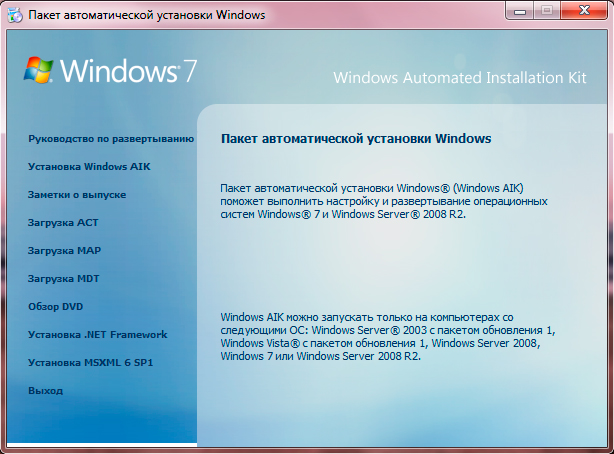Click the Windows 7 flag logo
The height and width of the screenshot is (454, 614).
[38, 70]
